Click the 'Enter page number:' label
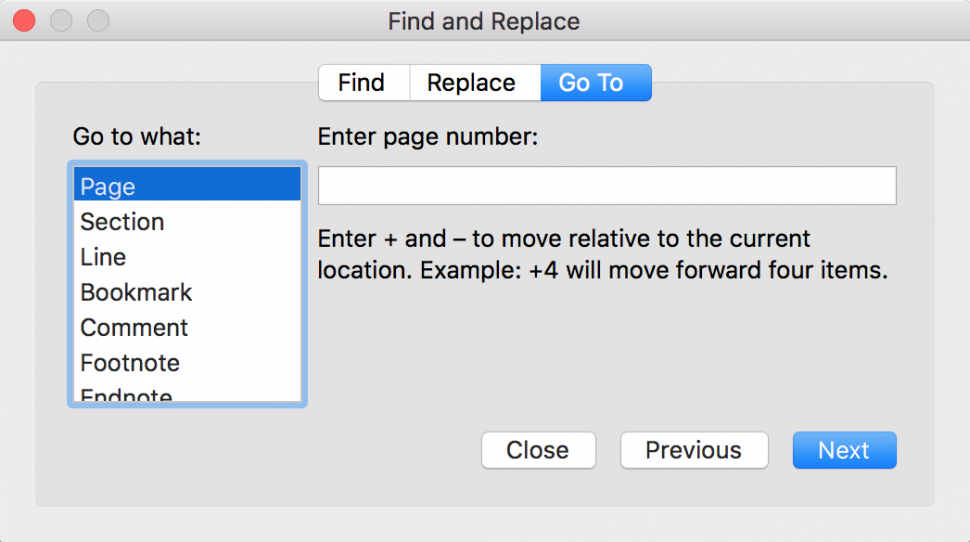The image size is (970, 542). tap(427, 136)
